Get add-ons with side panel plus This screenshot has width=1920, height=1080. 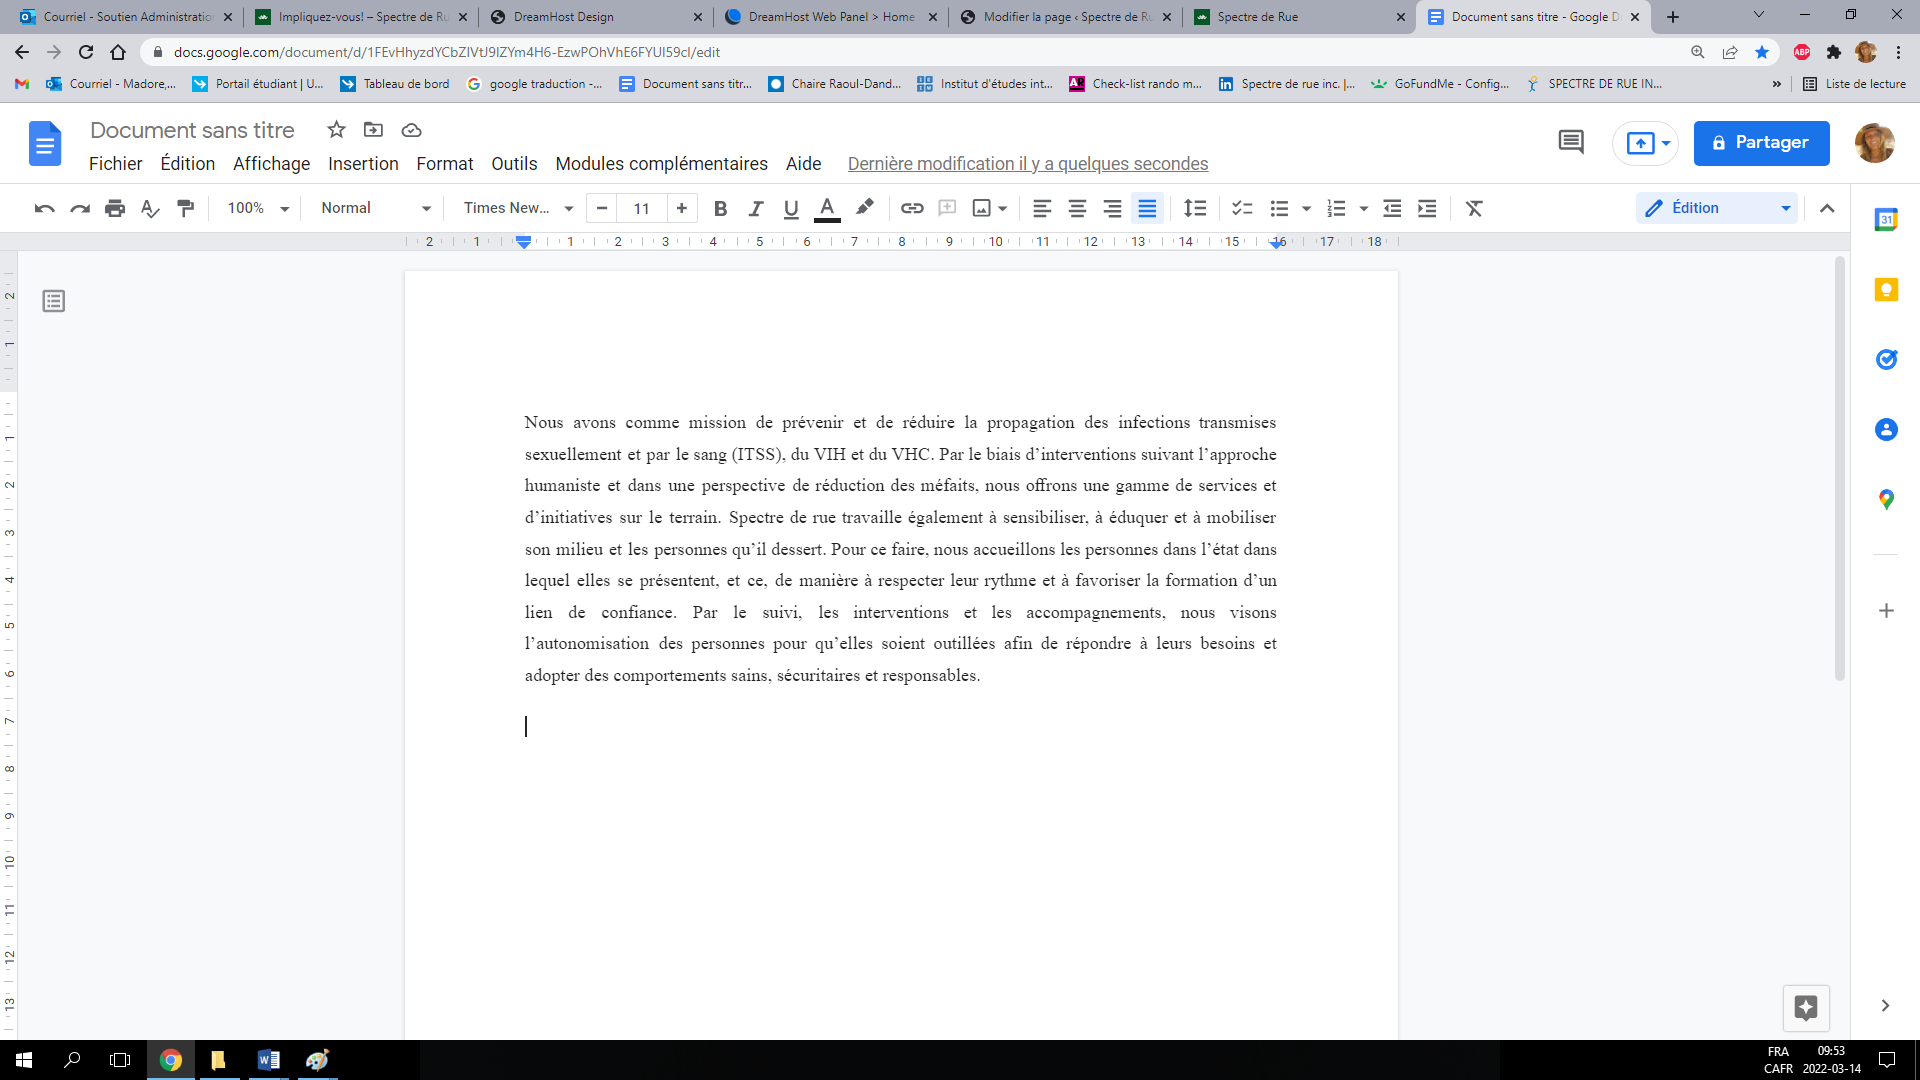1886,610
